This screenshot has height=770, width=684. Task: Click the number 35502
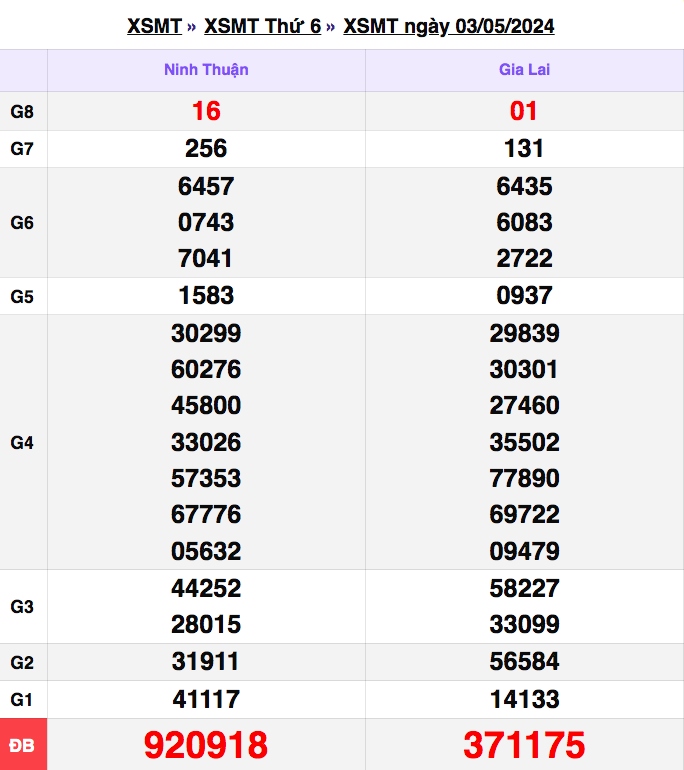point(524,442)
